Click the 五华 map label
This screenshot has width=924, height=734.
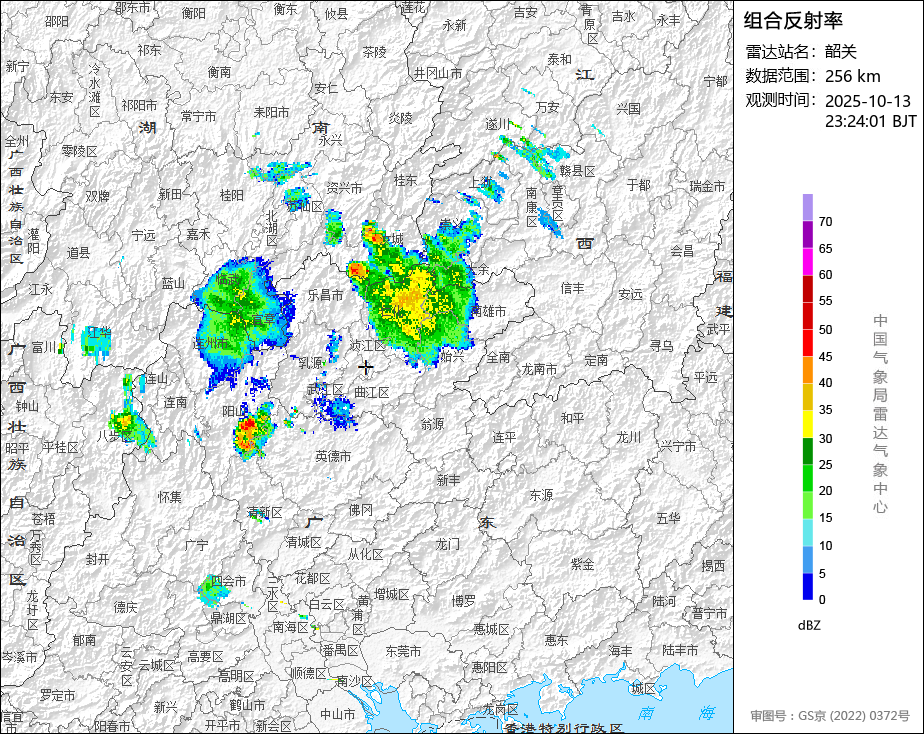(x=668, y=518)
